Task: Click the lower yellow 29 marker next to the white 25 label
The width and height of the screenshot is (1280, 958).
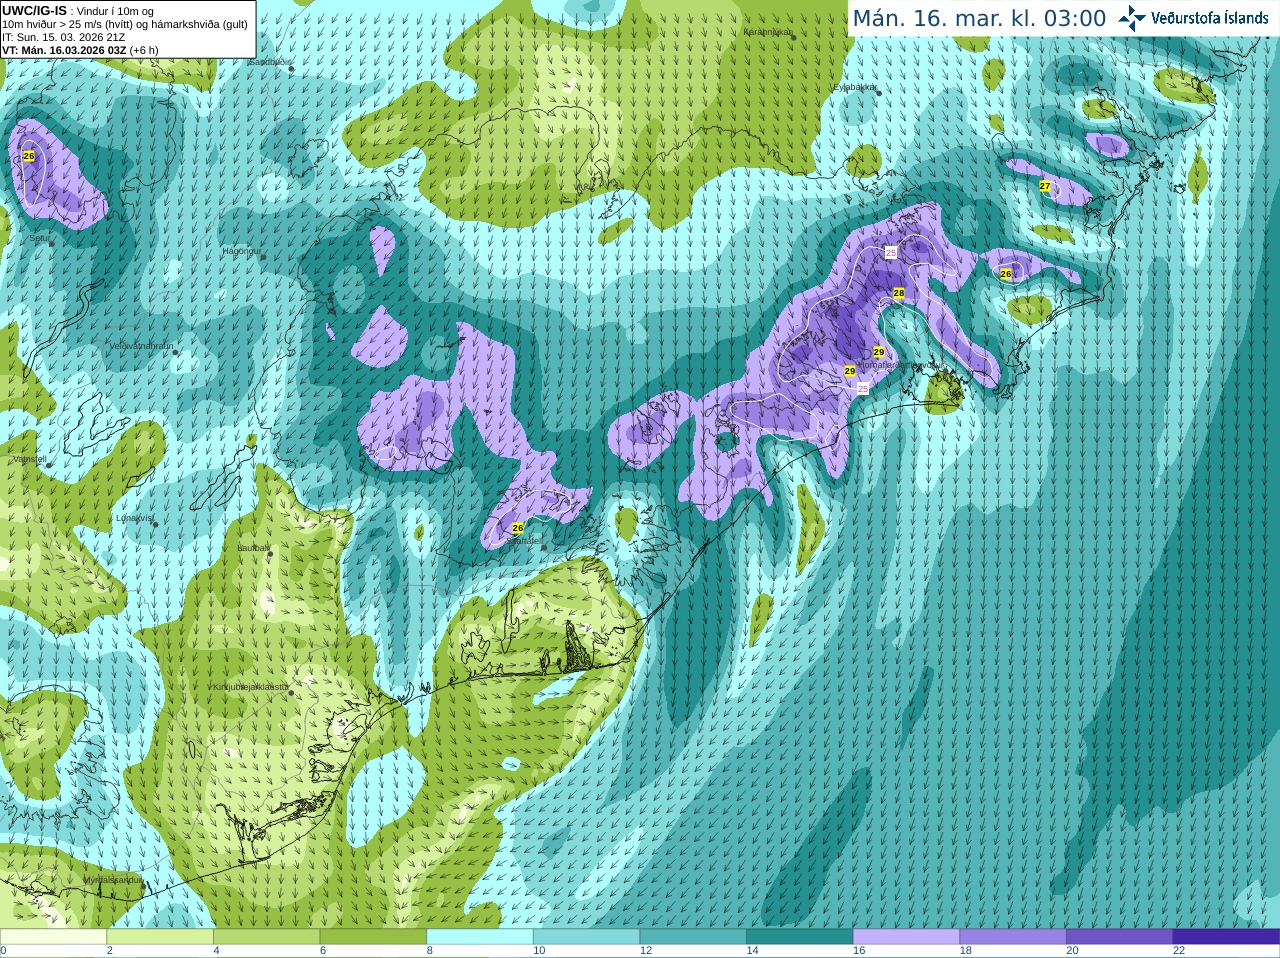Action: [850, 371]
